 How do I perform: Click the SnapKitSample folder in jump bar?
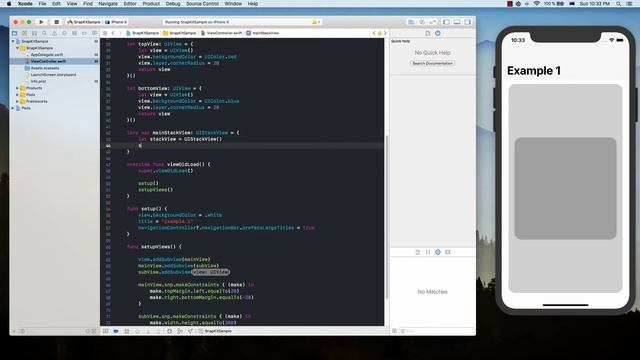point(180,33)
